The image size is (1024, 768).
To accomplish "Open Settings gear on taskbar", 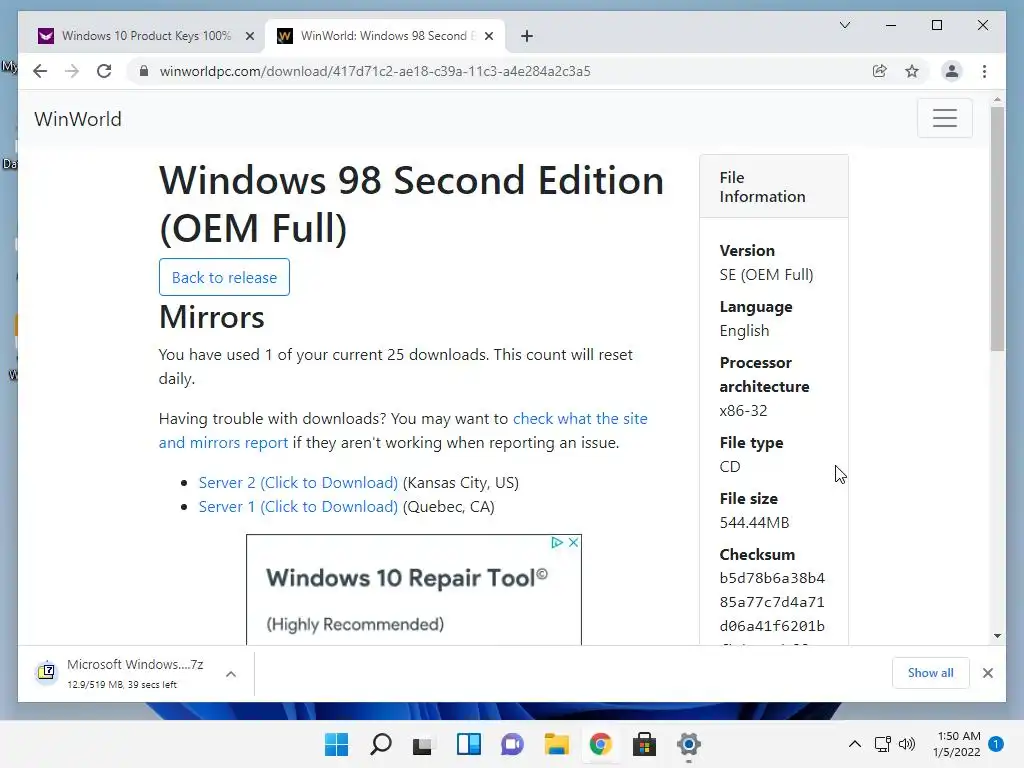I will 688,744.
